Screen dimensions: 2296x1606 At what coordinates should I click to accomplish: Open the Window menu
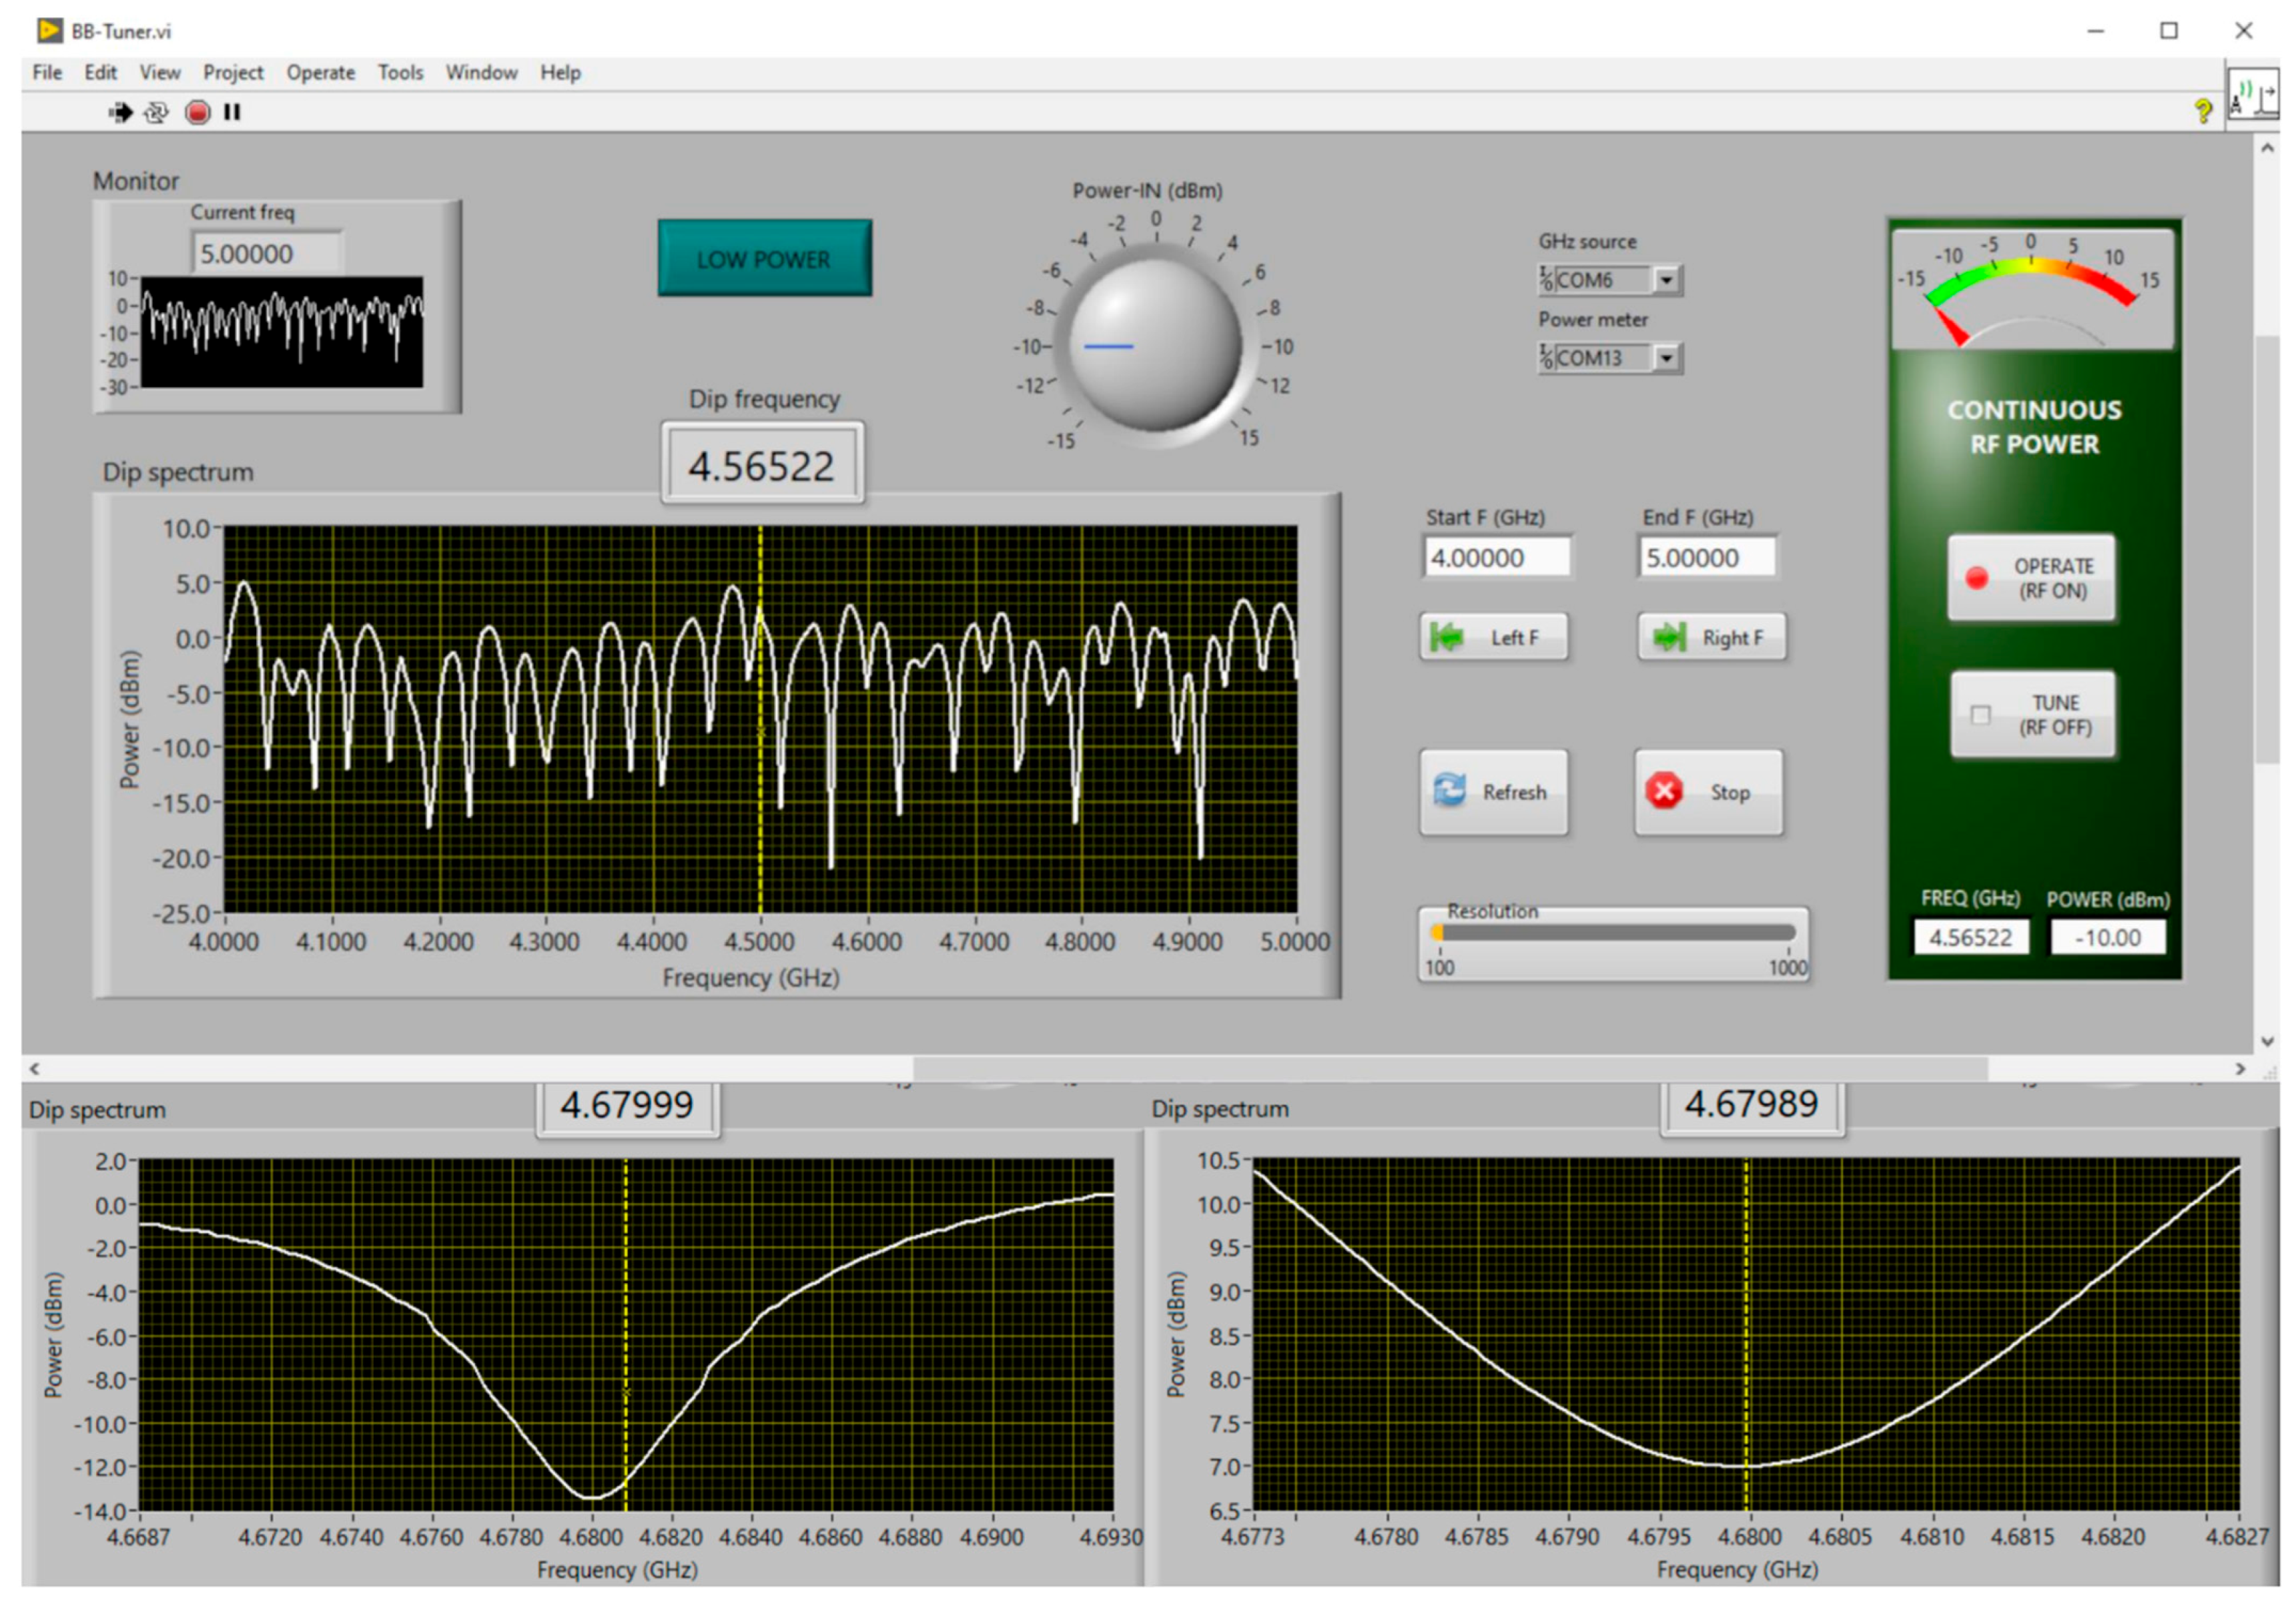pos(481,72)
